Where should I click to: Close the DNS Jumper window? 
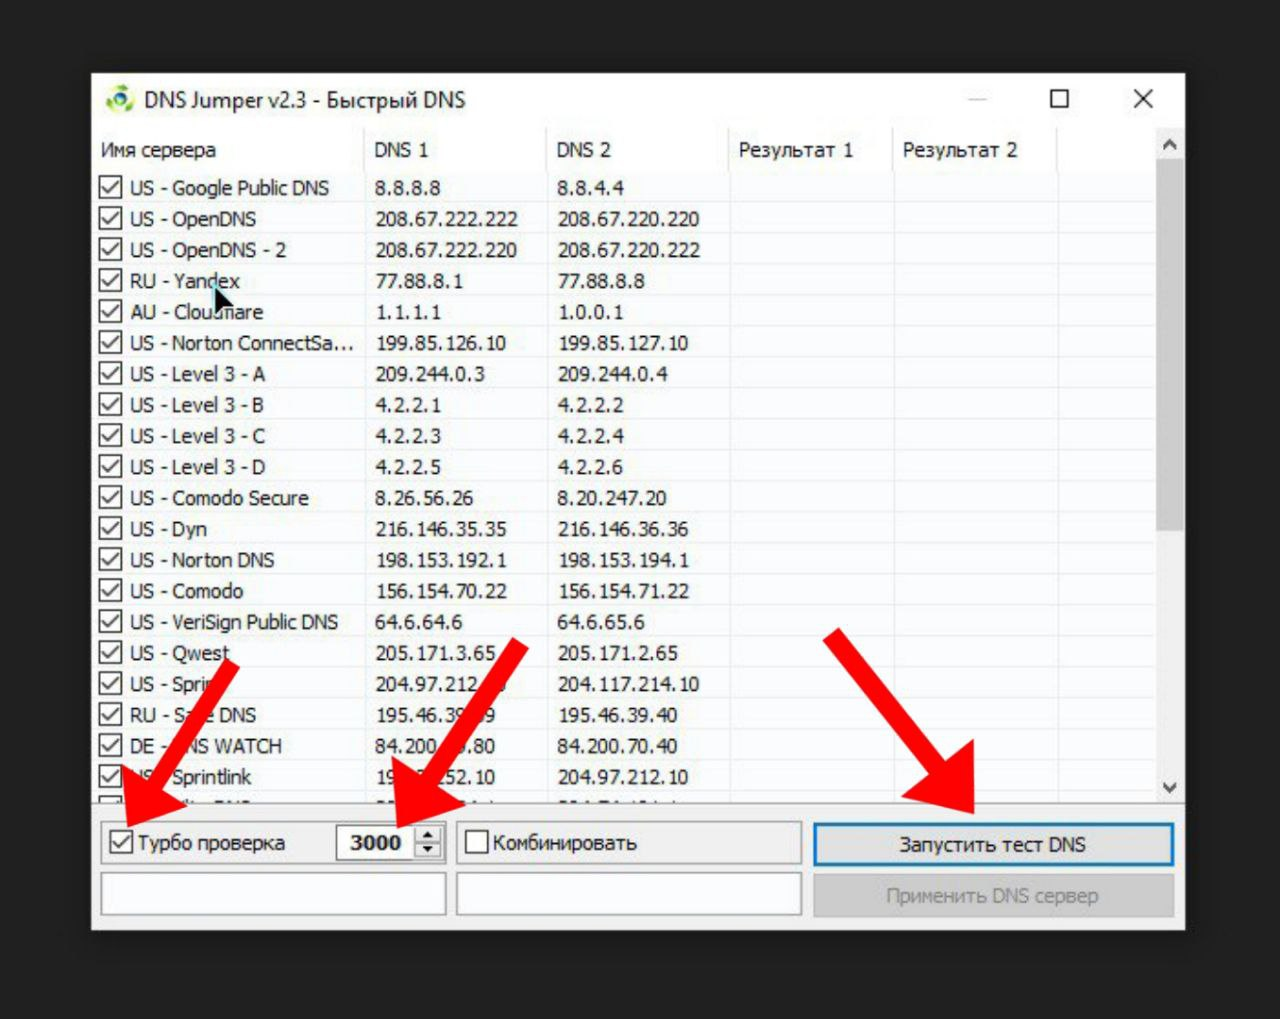(1143, 98)
